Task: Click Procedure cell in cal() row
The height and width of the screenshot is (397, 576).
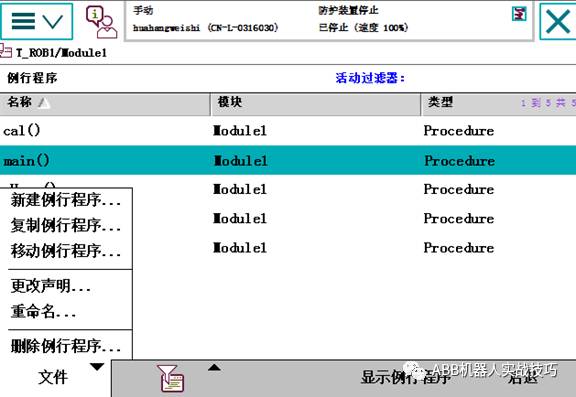Action: click(x=459, y=131)
